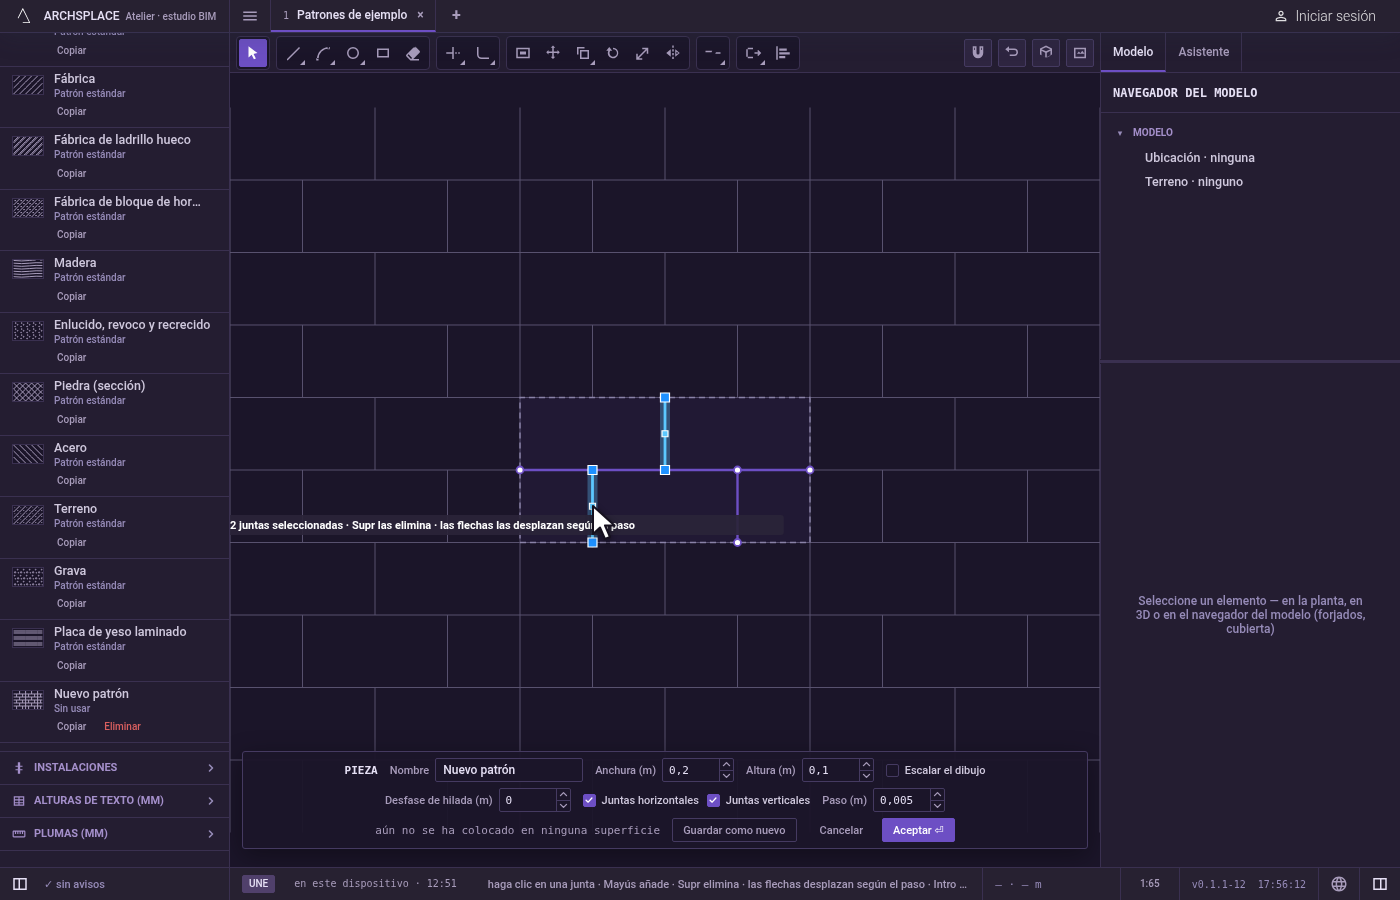Toggle the magnet snapping icon

(978, 53)
